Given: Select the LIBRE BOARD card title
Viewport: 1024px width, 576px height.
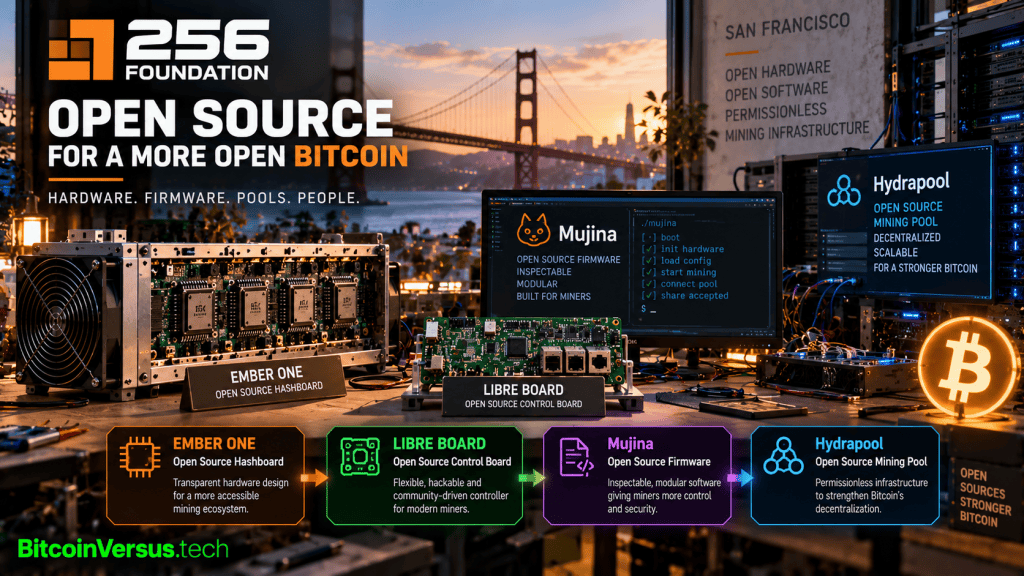Looking at the screenshot, I should click(x=440, y=444).
